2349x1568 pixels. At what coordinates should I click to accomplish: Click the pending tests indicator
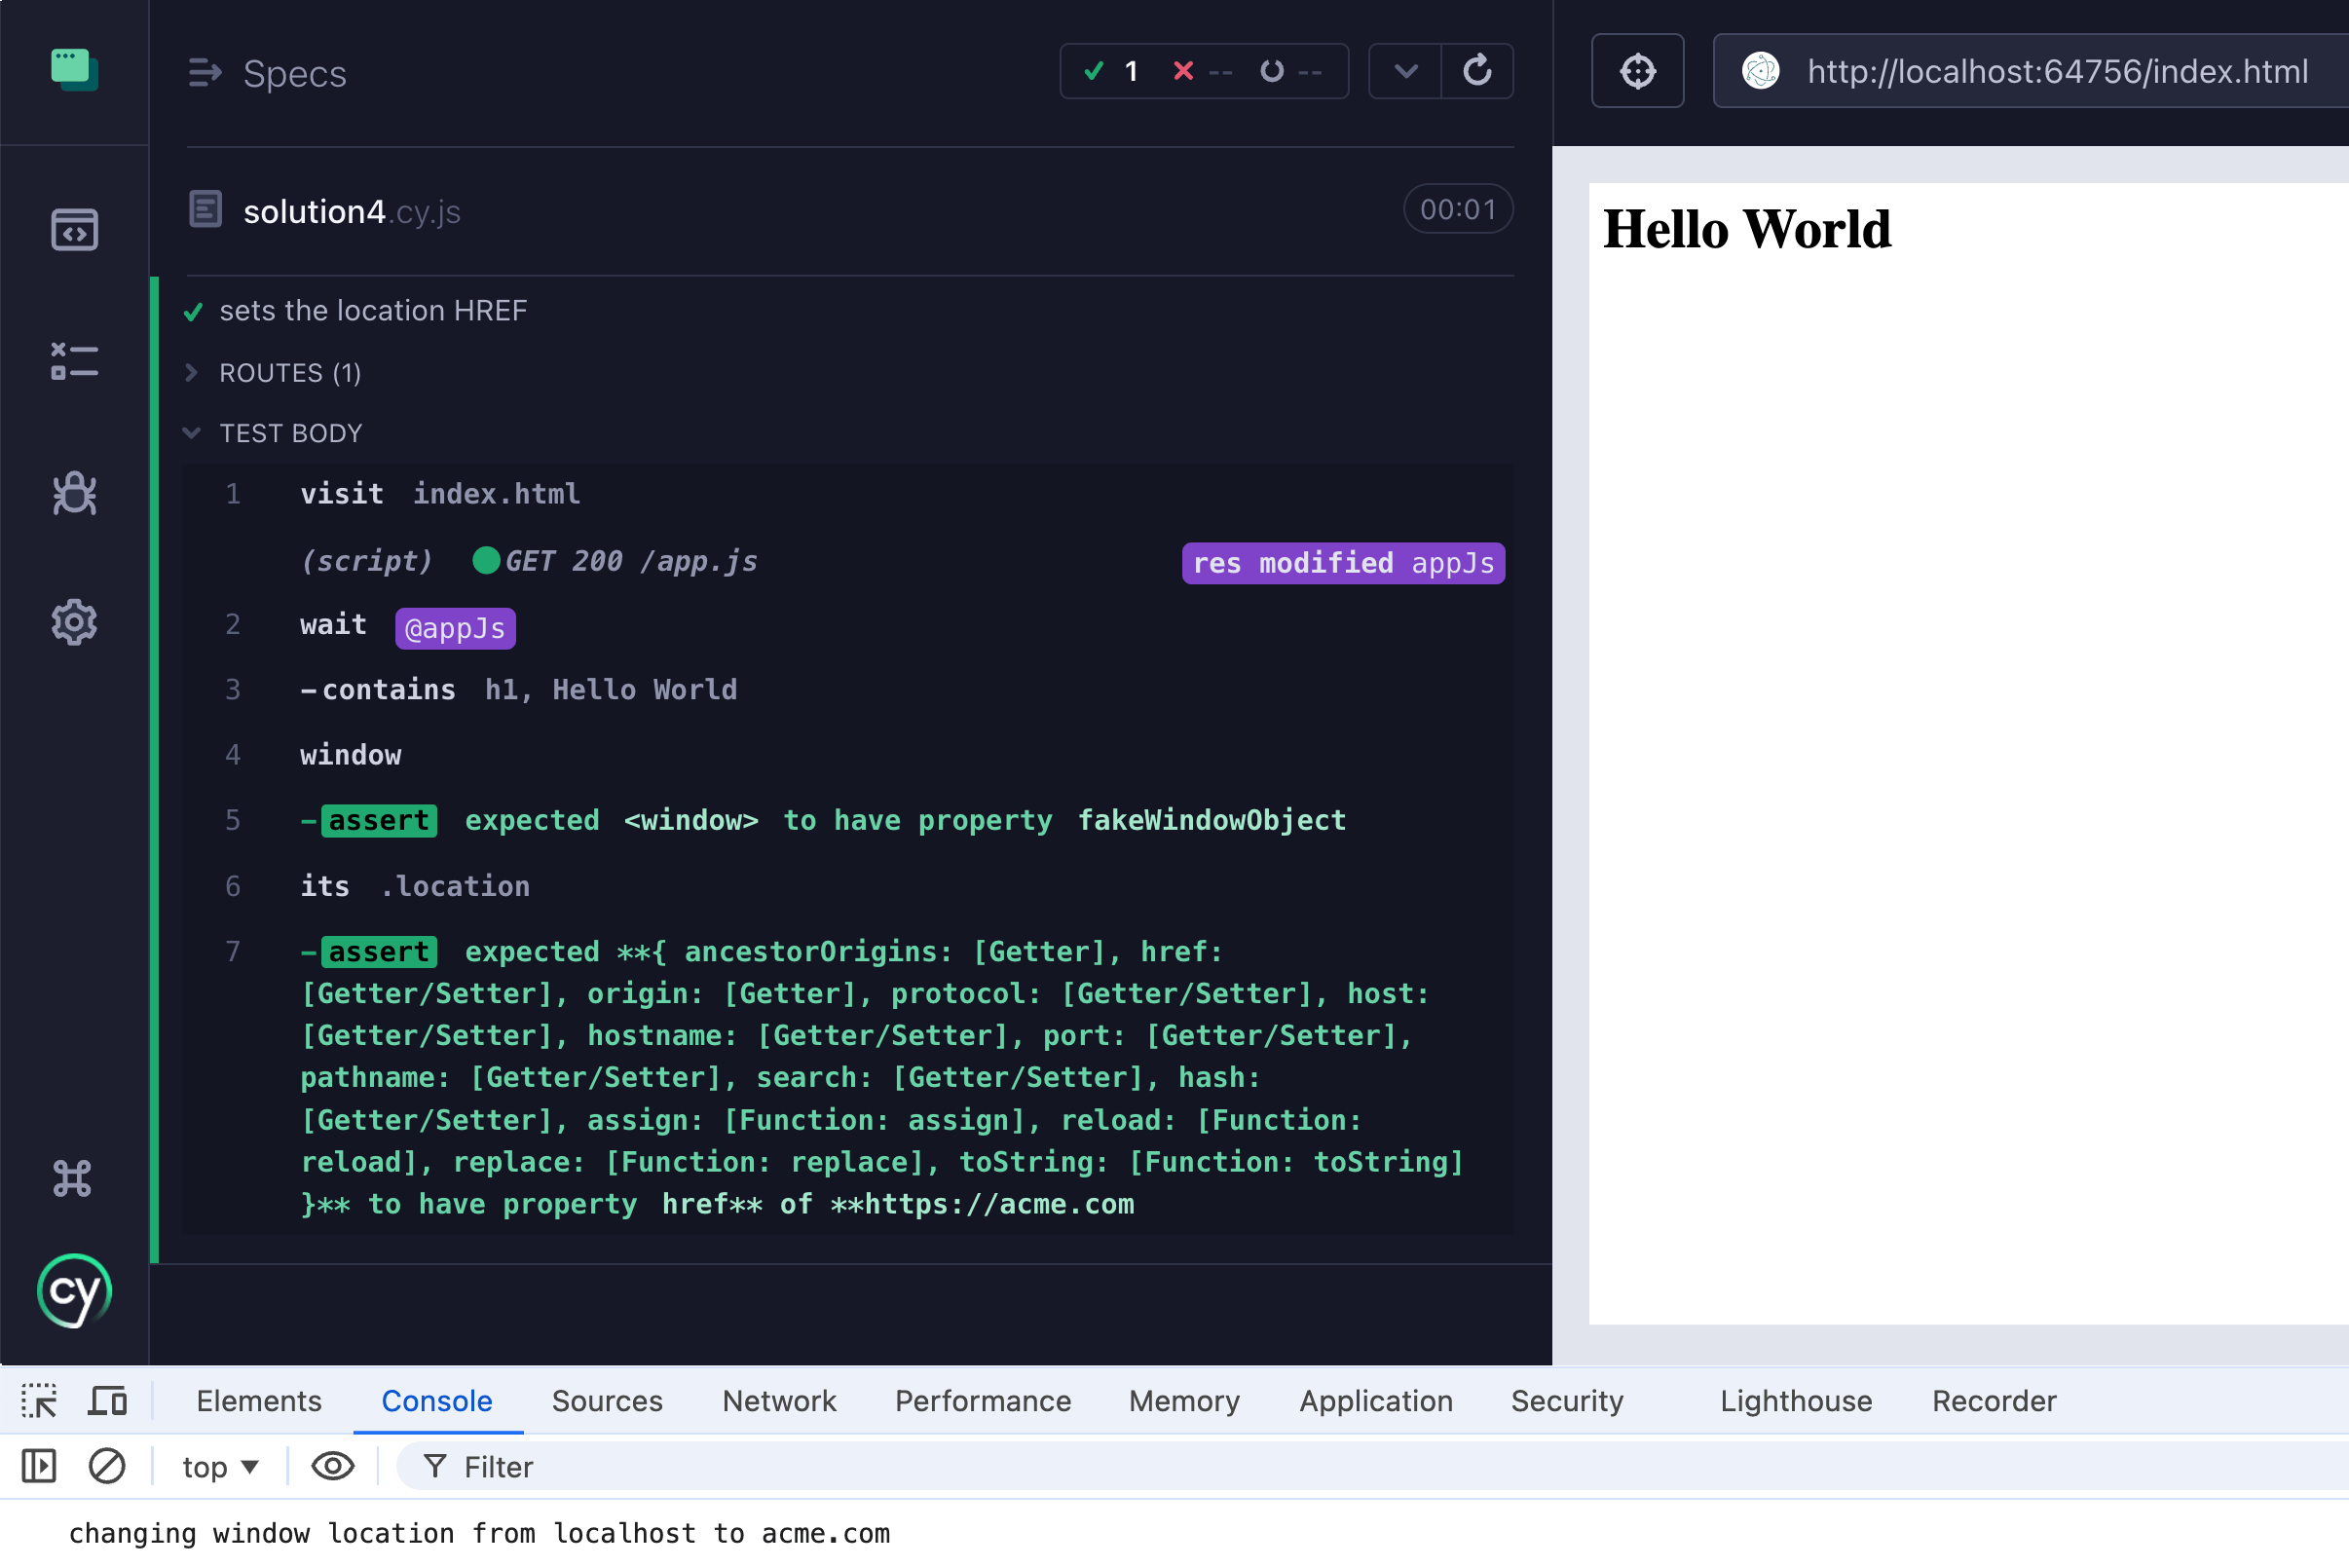coord(1291,71)
